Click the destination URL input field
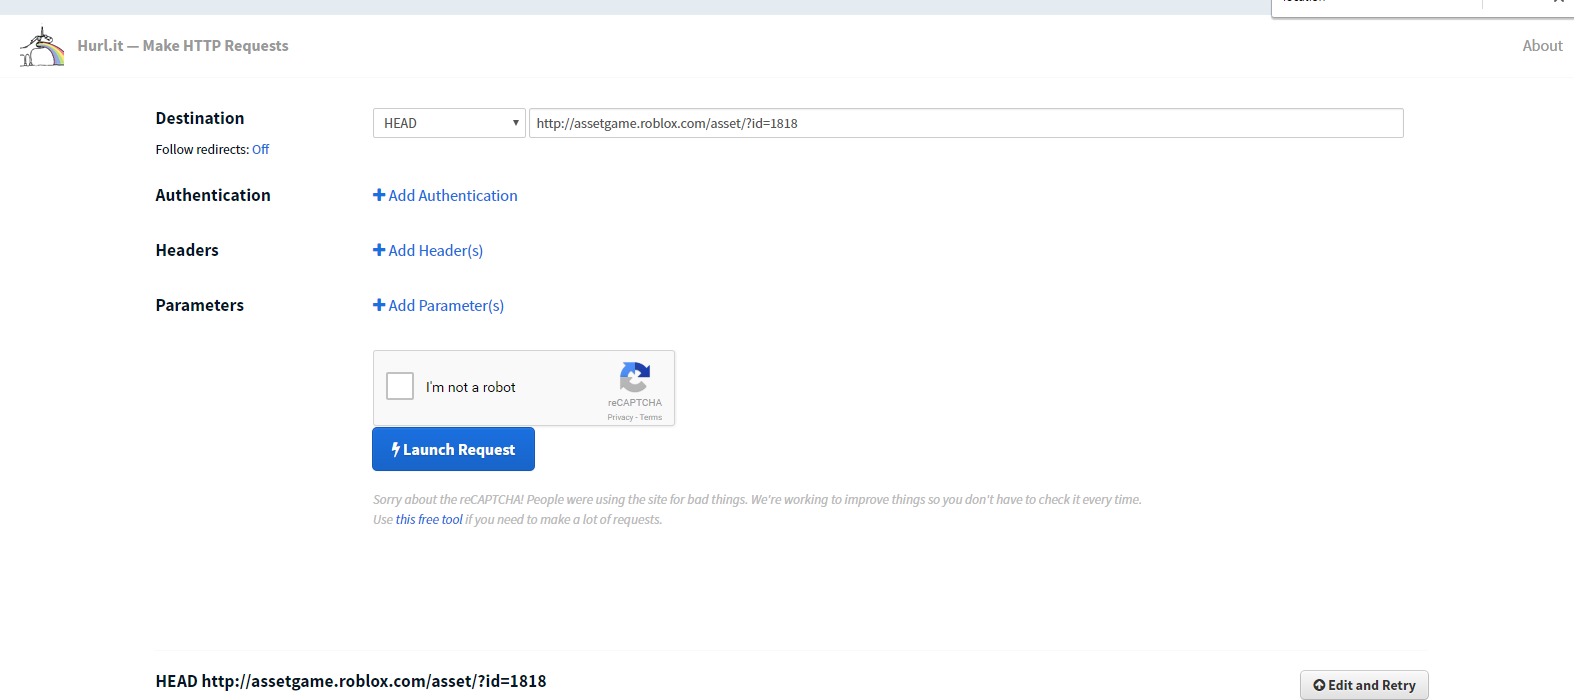This screenshot has height=700, width=1574. (x=966, y=123)
